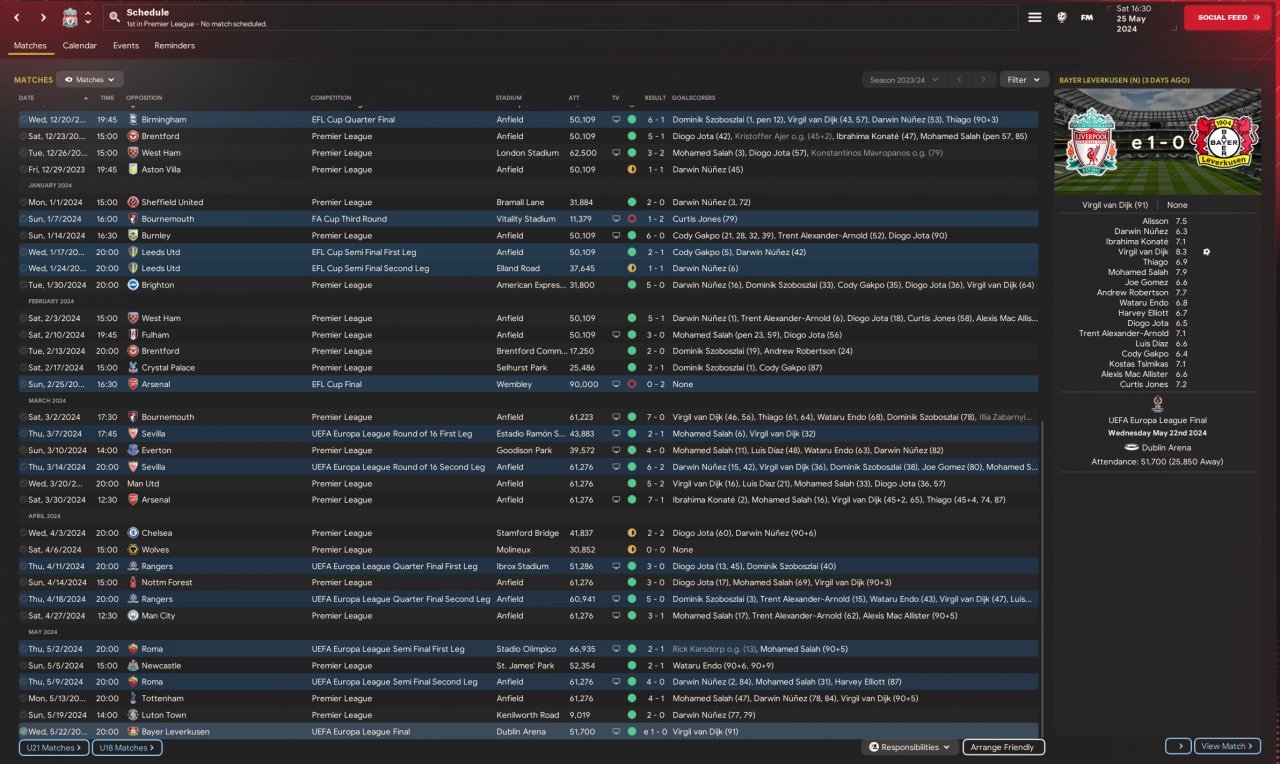Click the orange draw dot on Aston Villa row
1280x764 pixels.
point(632,169)
